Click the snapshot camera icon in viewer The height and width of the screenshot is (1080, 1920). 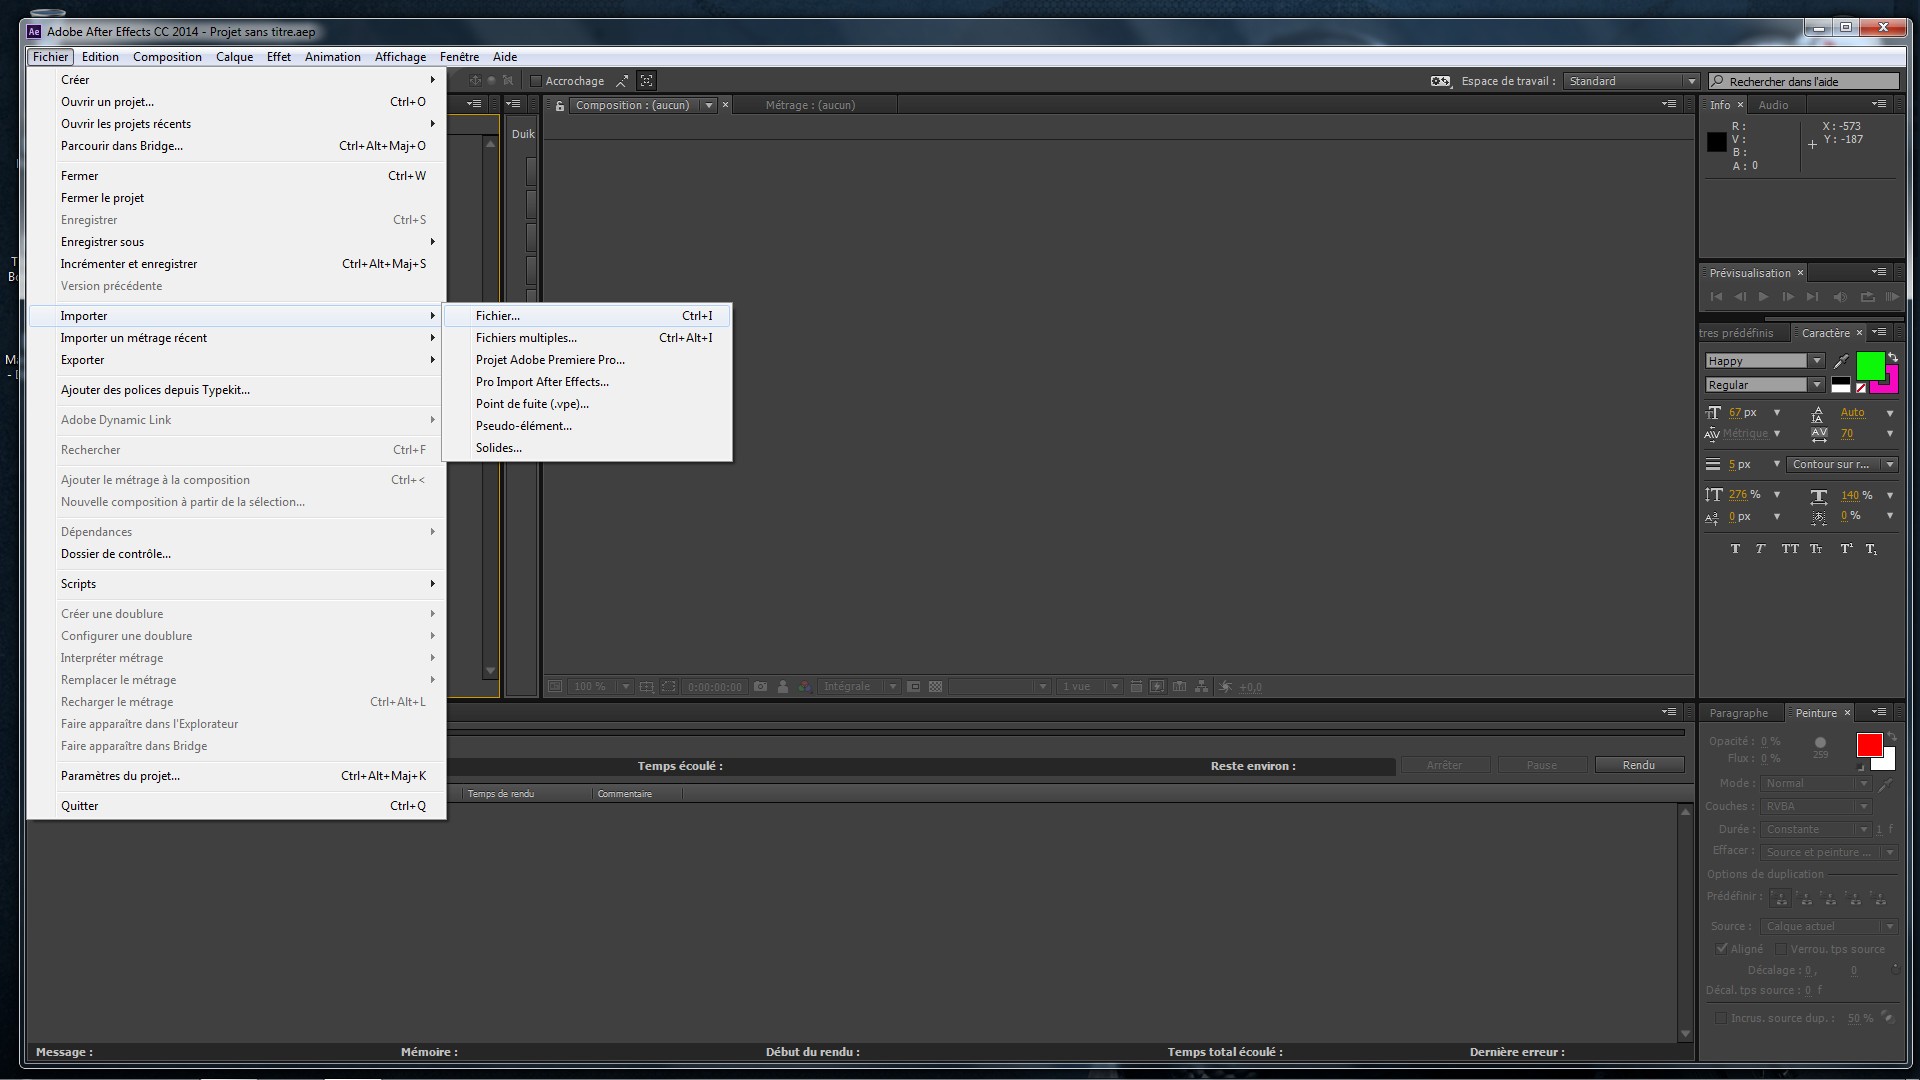tap(760, 687)
